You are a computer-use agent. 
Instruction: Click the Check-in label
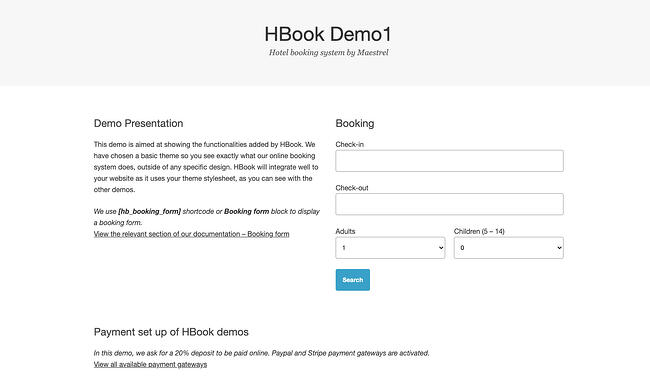click(x=349, y=144)
